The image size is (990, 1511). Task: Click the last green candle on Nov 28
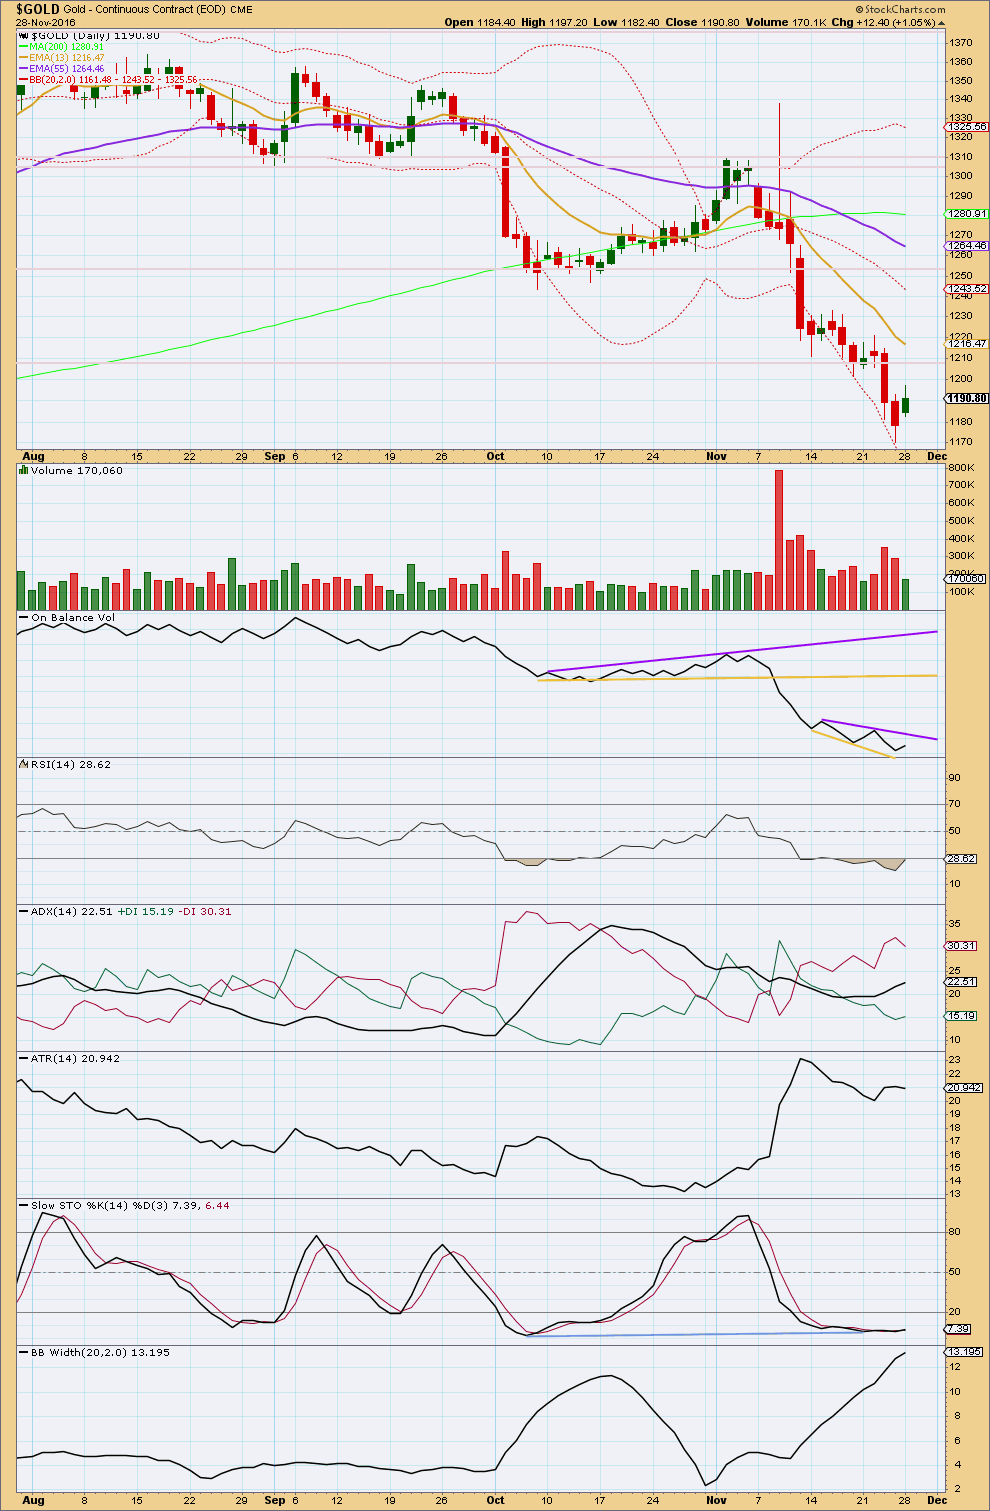coord(906,402)
